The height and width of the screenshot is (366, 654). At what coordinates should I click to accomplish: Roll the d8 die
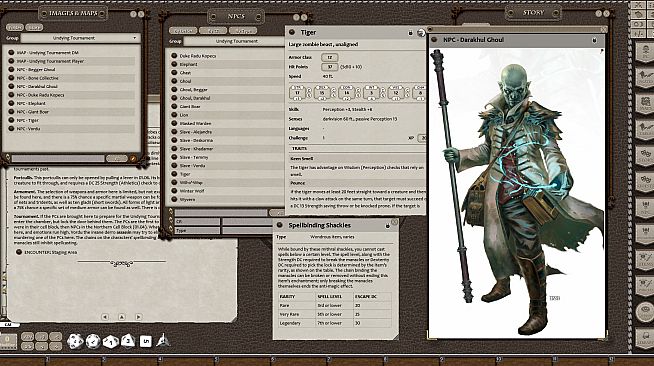click(x=128, y=341)
